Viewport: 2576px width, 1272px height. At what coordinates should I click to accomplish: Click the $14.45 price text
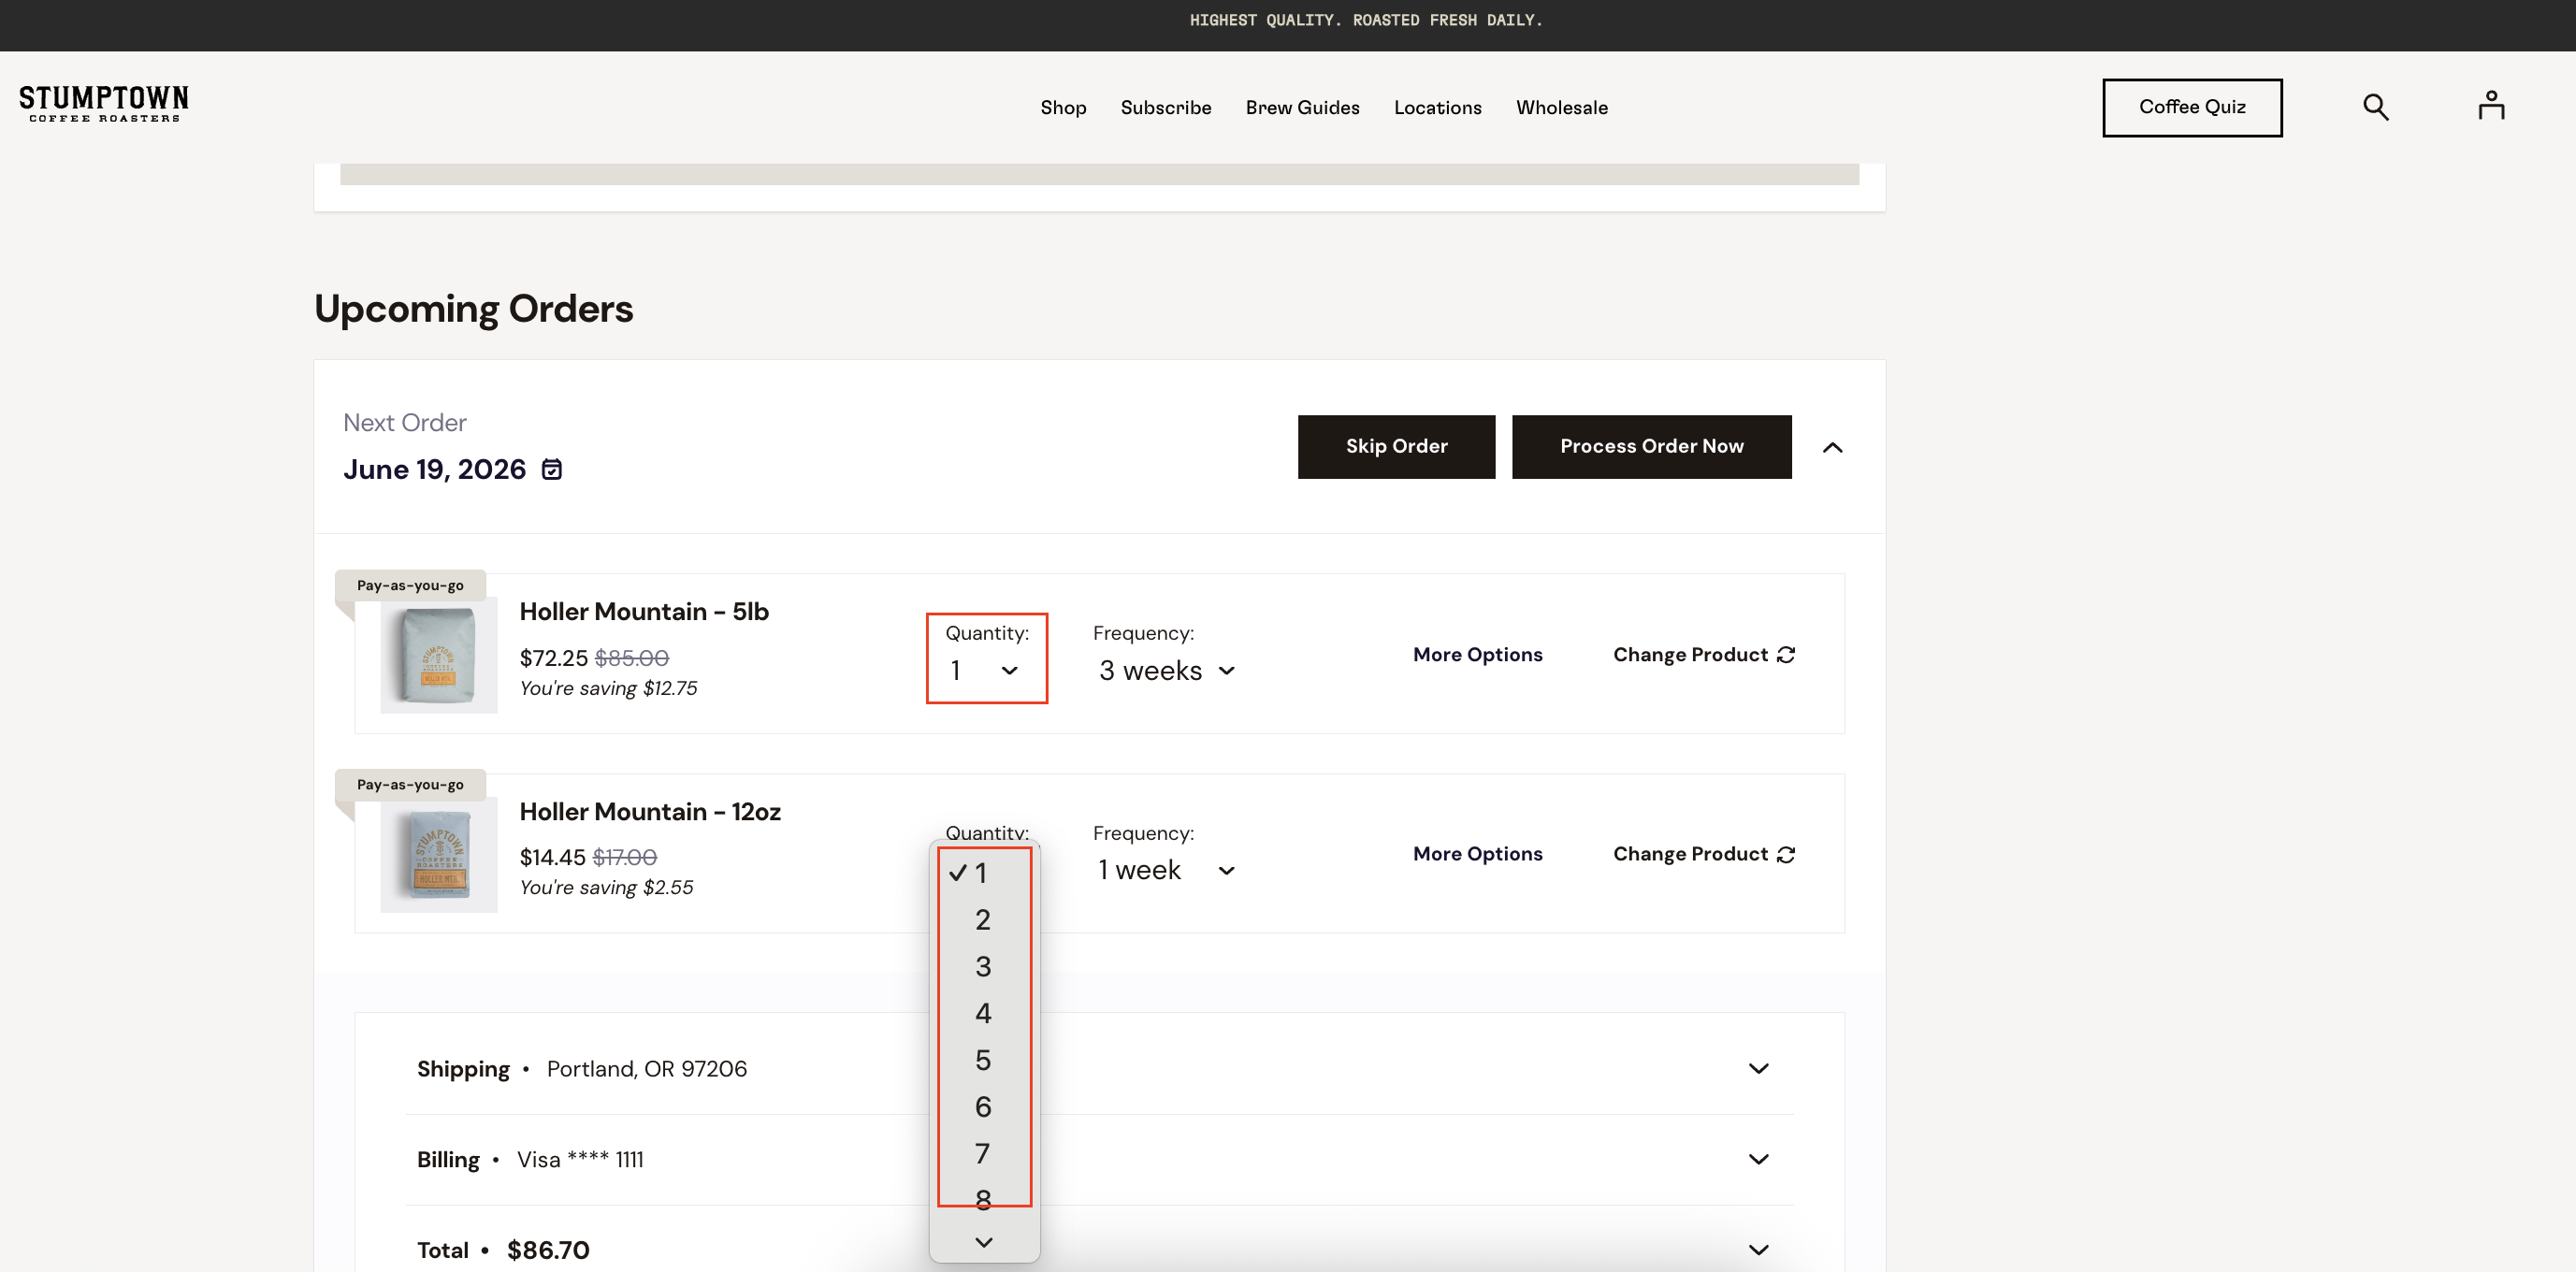[552, 857]
